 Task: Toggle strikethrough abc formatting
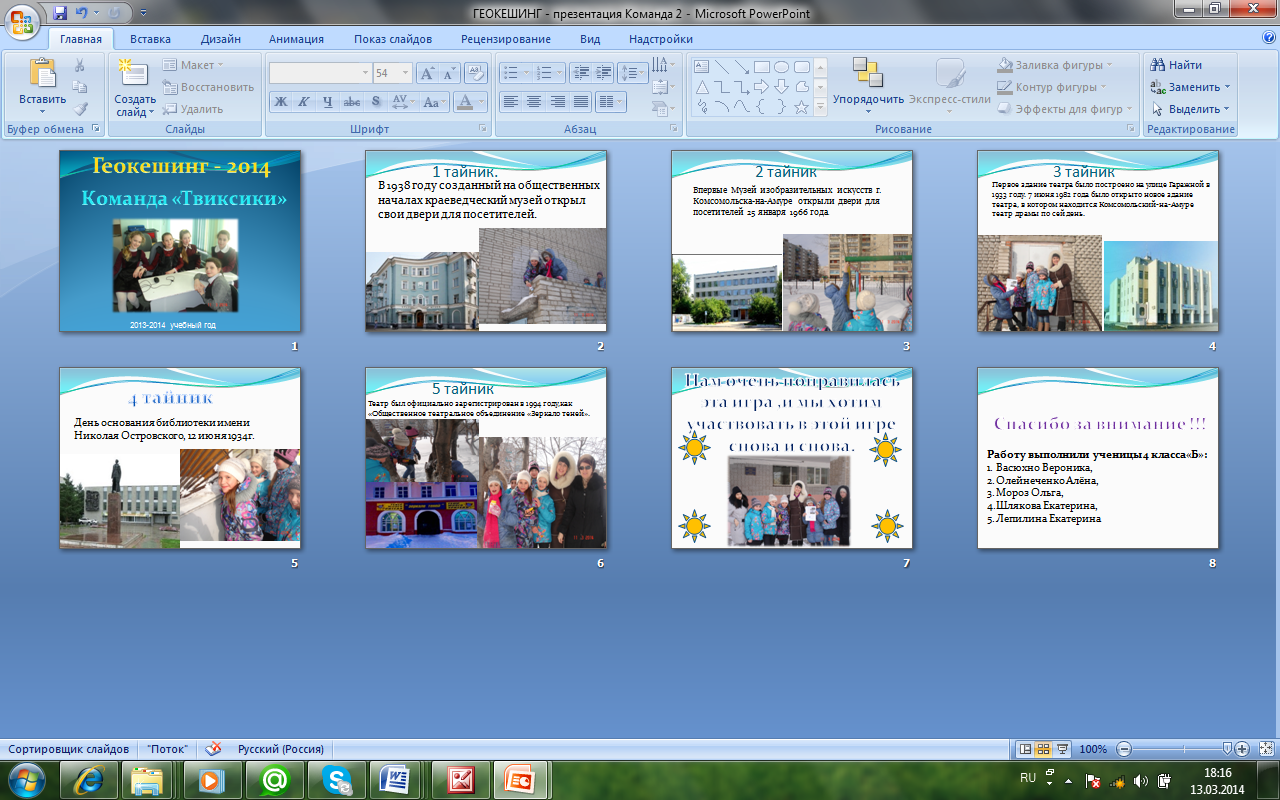352,102
